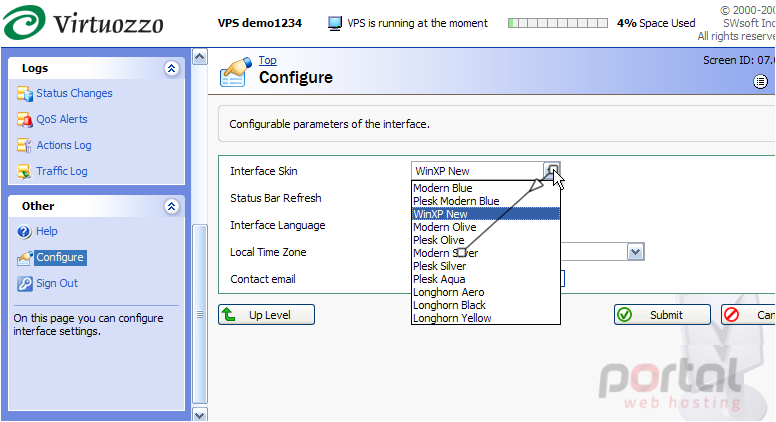Choose Longhorn Yellow skin option
776x422 pixels.
pyautogui.click(x=485, y=318)
